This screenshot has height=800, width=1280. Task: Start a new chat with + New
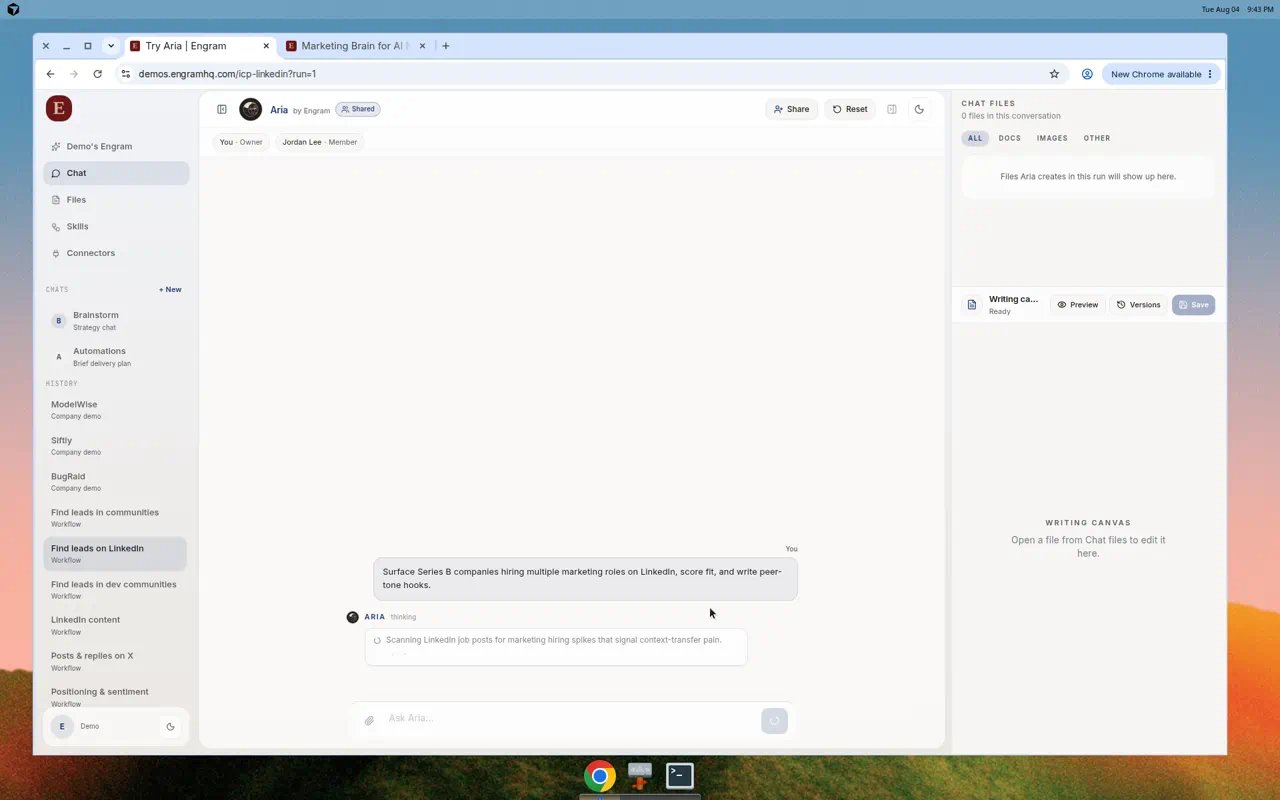pos(170,290)
